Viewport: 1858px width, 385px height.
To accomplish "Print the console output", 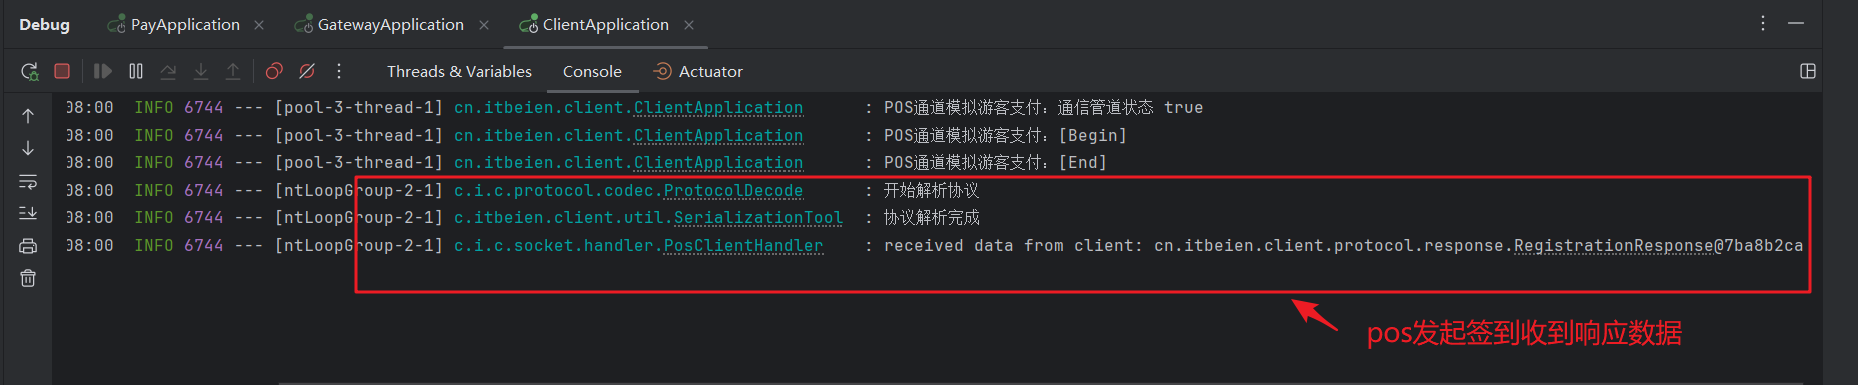I will pyautogui.click(x=28, y=246).
